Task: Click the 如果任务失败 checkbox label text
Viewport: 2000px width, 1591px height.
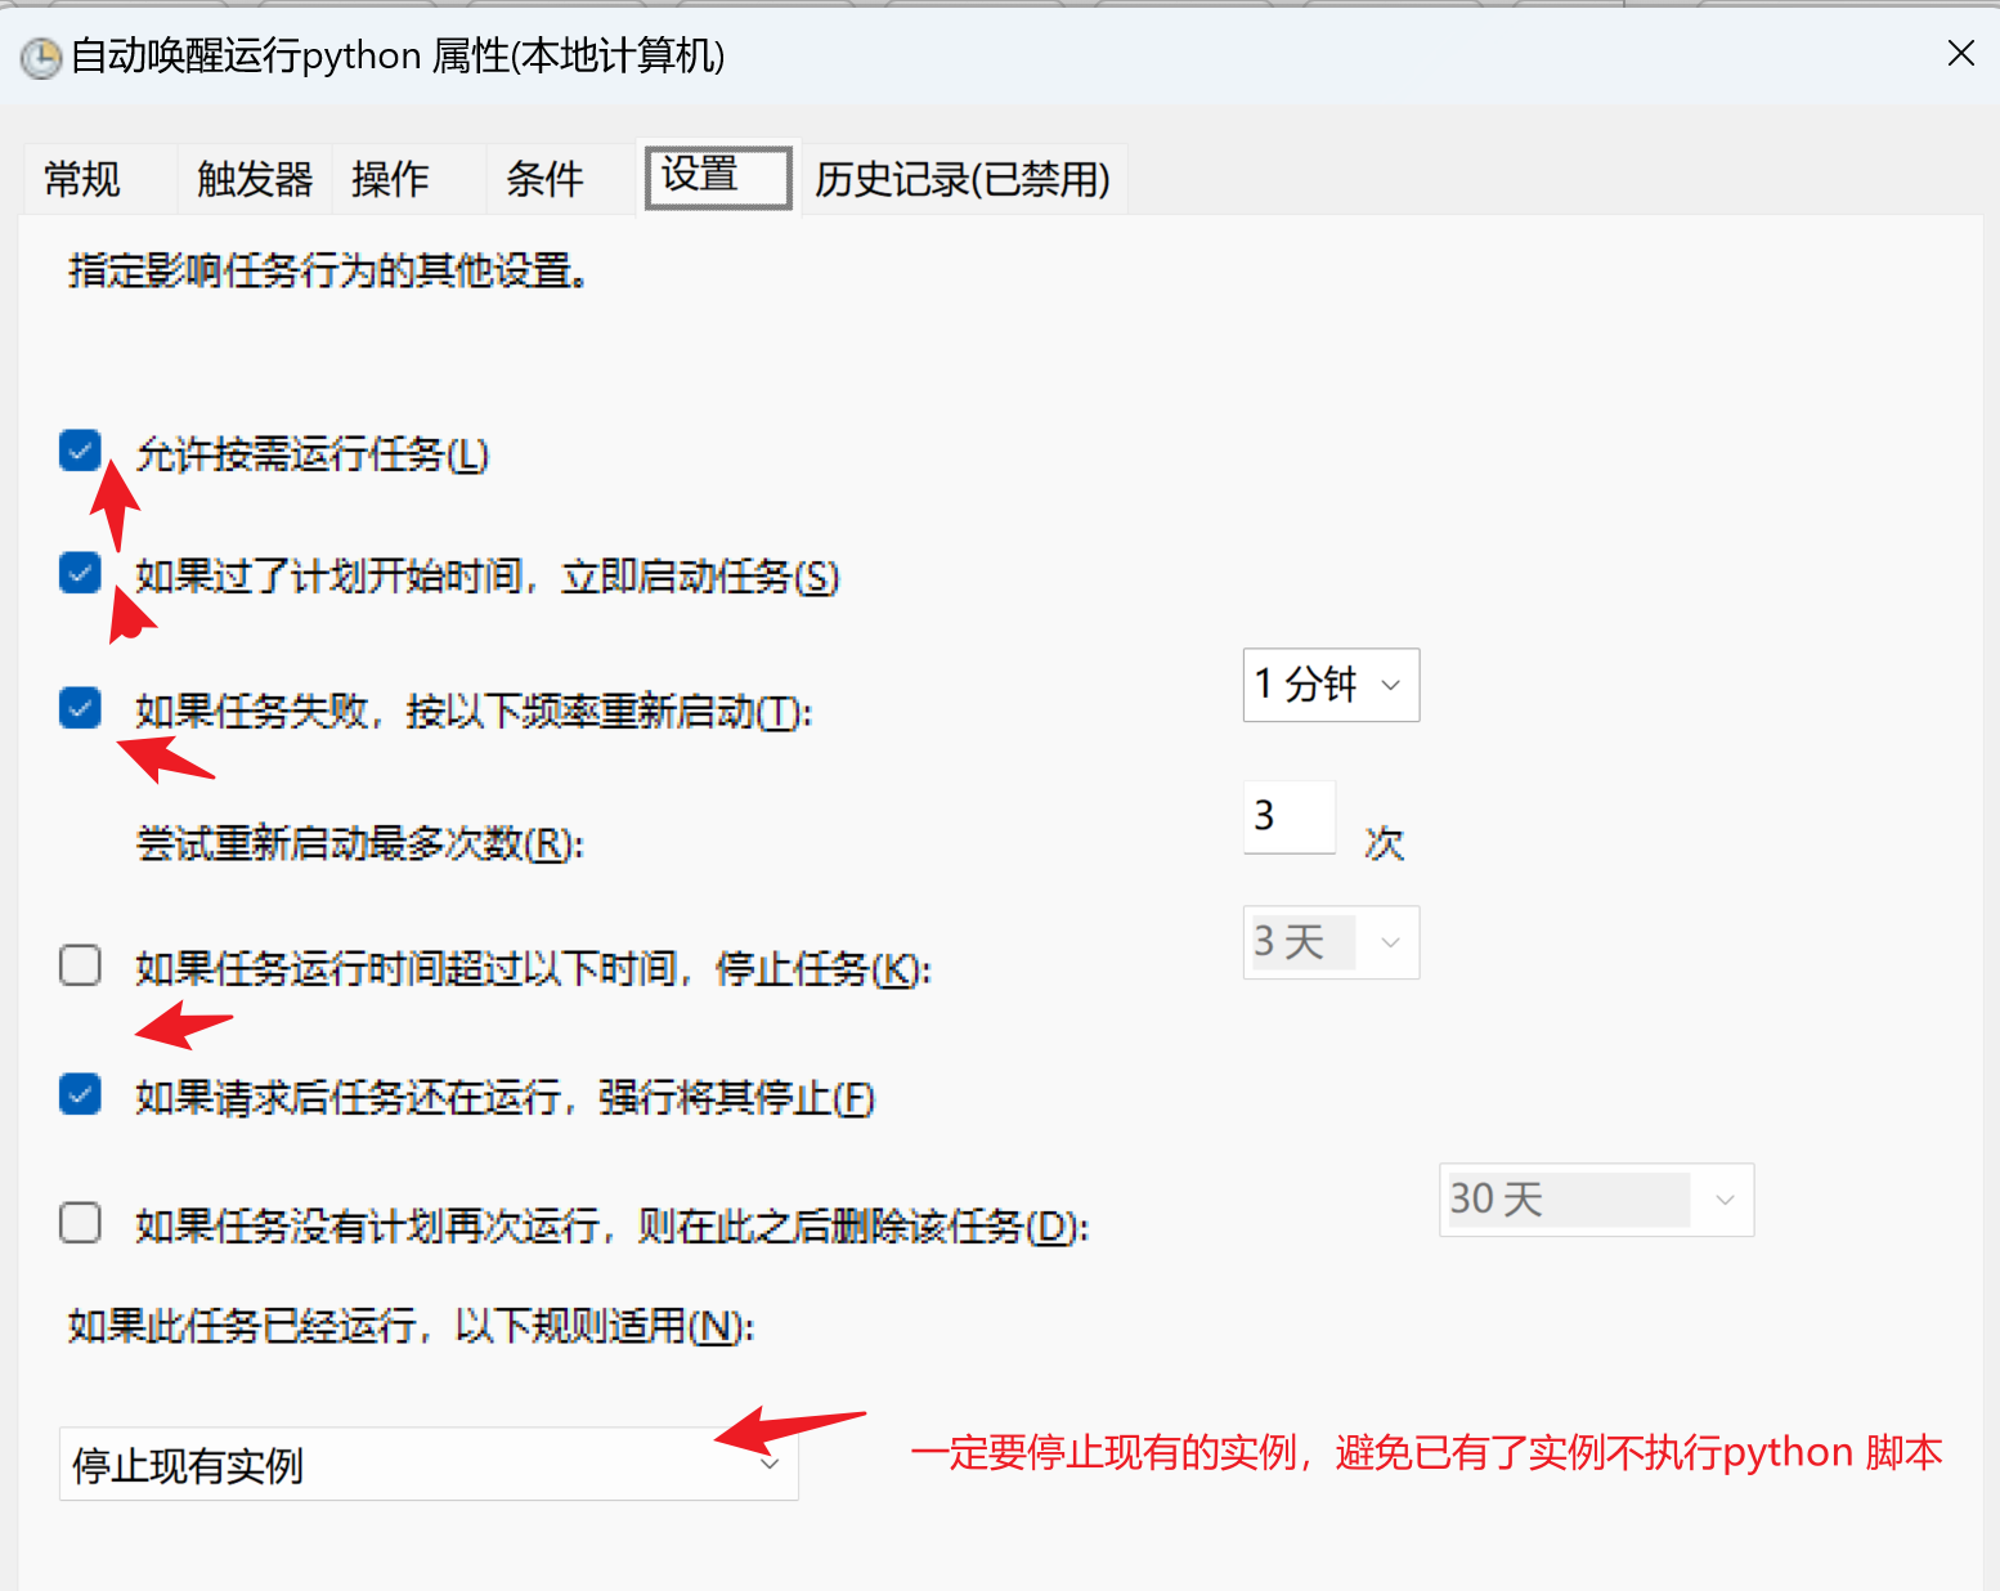Action: coord(474,712)
